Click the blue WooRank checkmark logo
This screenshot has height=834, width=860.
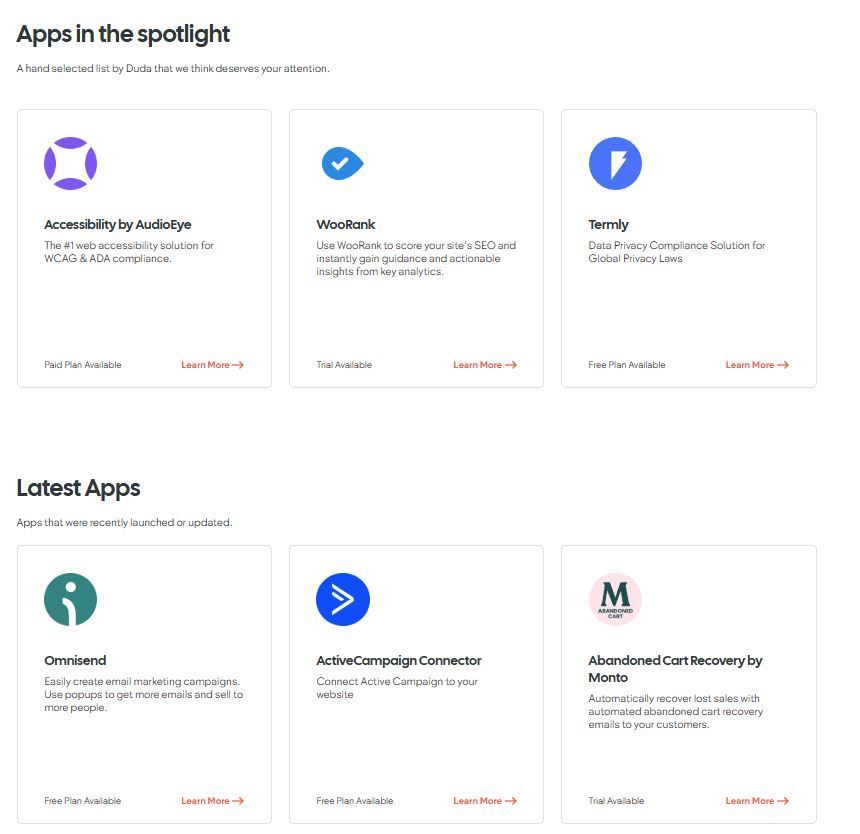point(342,163)
